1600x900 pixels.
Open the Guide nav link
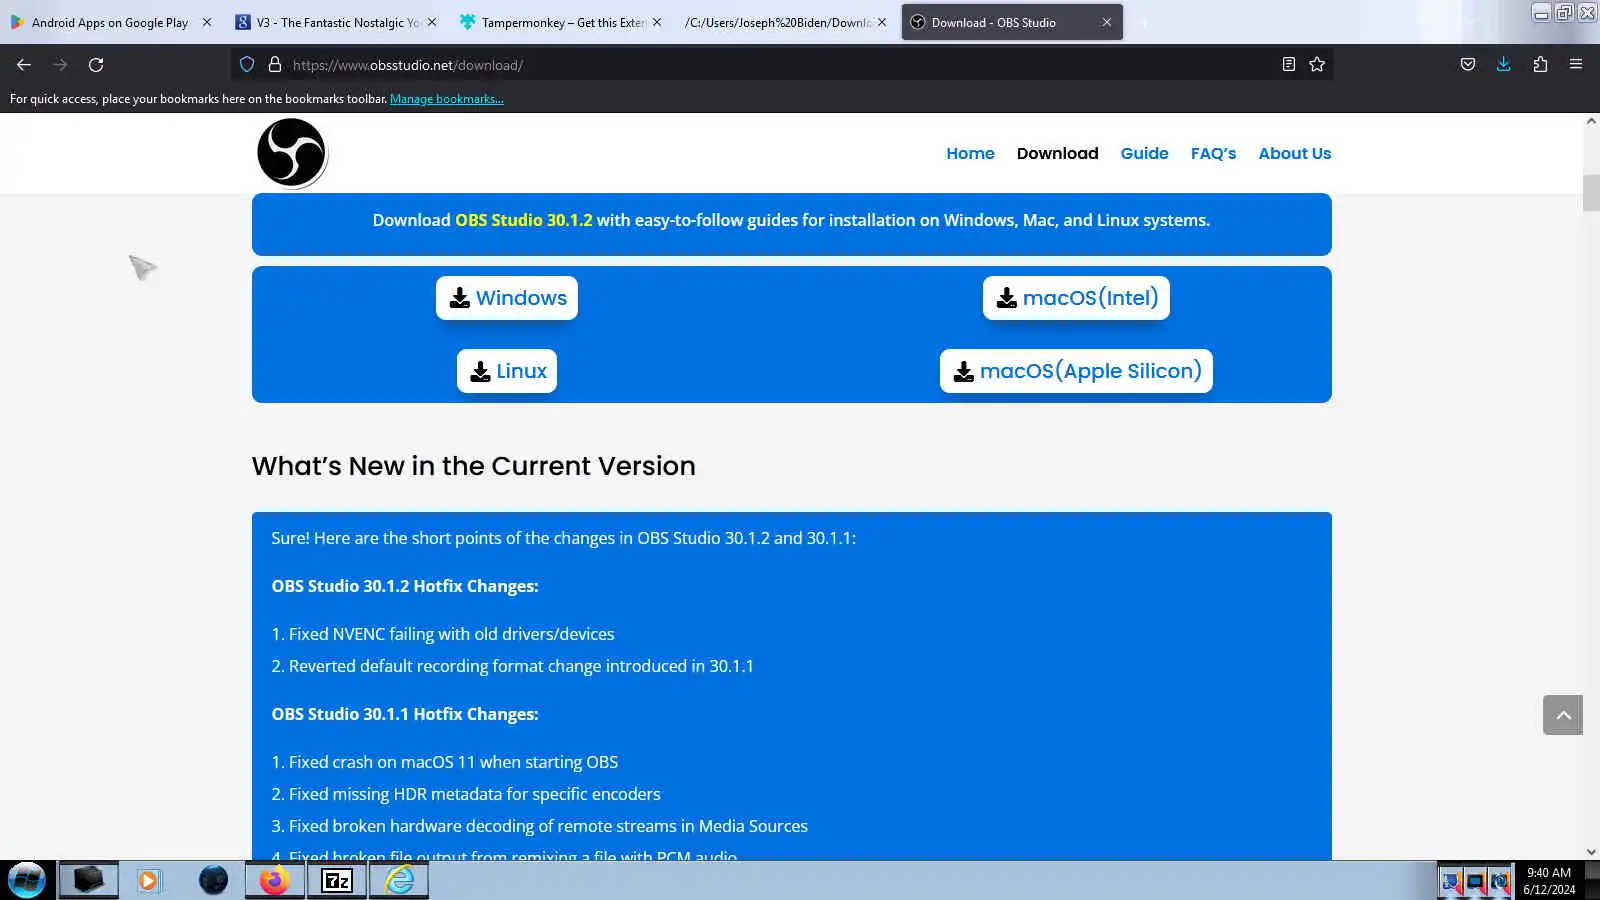click(x=1144, y=153)
